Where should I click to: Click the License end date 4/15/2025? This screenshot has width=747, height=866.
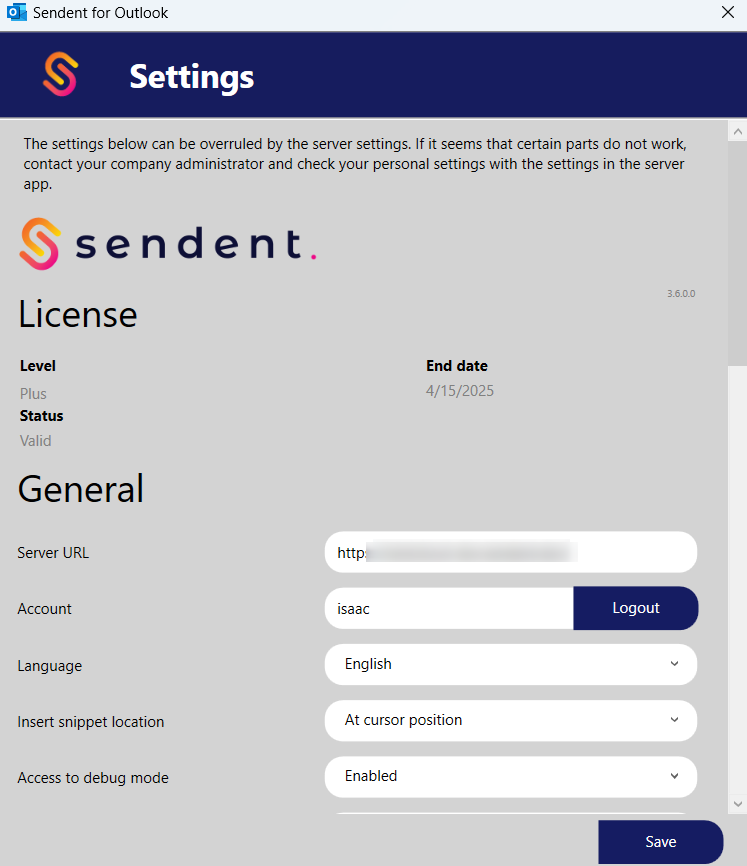coord(460,391)
